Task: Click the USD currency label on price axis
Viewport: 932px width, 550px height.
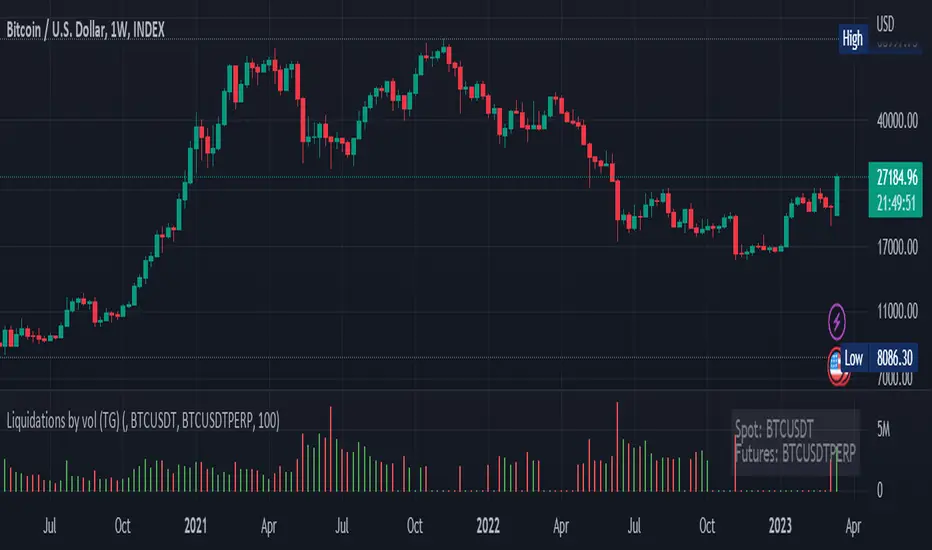Action: pyautogui.click(x=886, y=21)
